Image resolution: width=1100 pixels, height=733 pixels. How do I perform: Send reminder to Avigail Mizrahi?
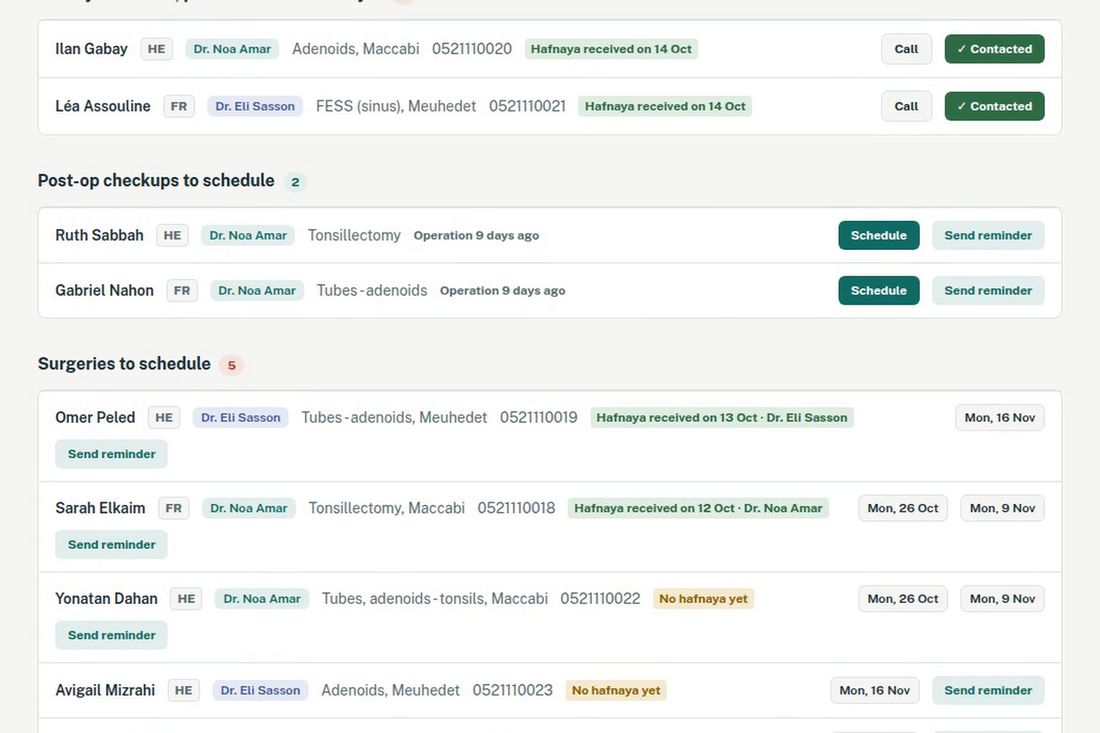[x=988, y=691]
